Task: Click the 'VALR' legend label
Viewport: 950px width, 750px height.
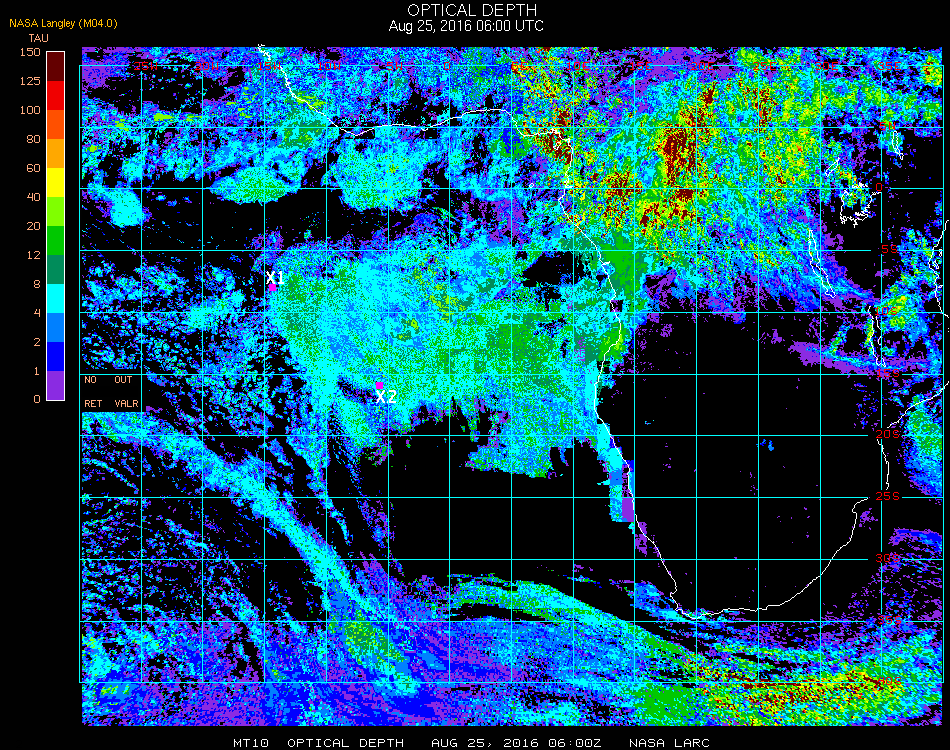Action: [126, 403]
